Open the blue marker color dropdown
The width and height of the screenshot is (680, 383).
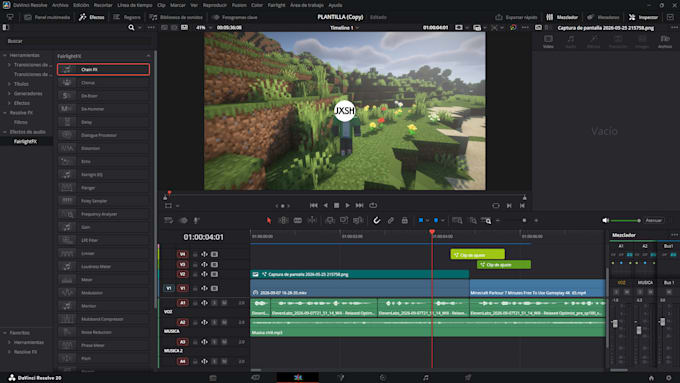[442, 220]
